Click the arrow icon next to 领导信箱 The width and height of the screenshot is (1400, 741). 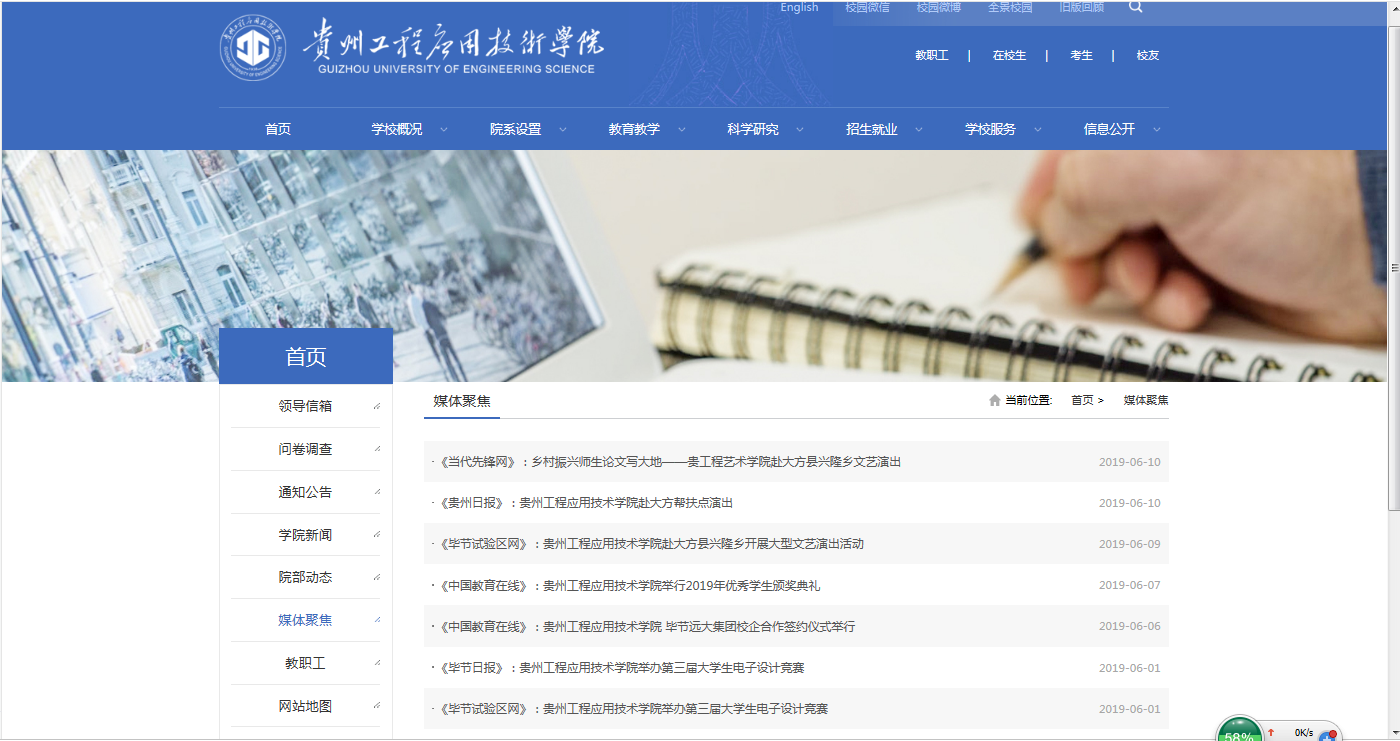tap(377, 406)
